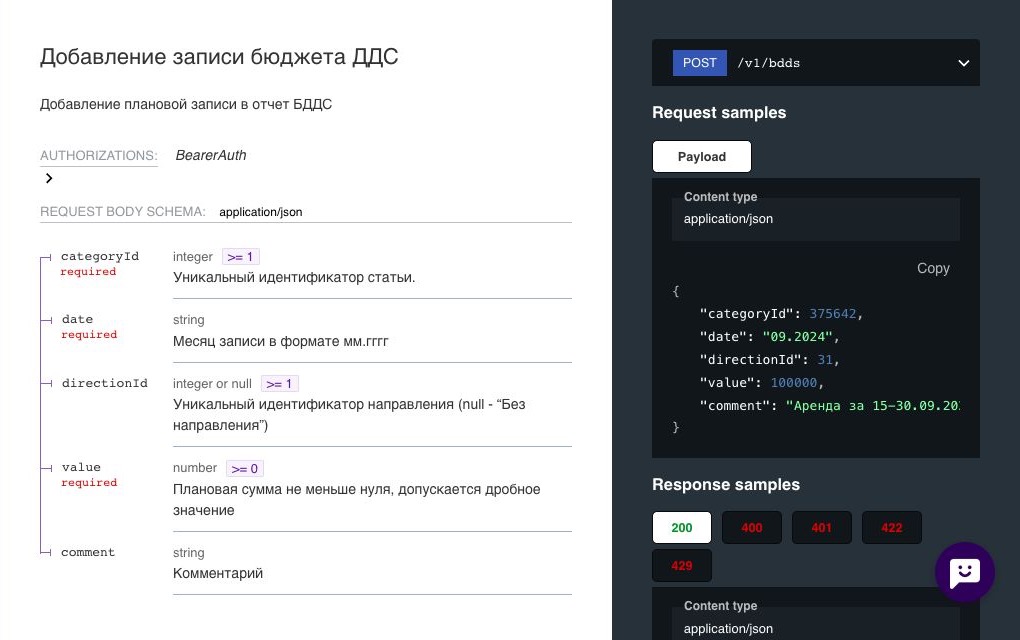1020x640 pixels.
Task: Click the value parameter name
Action: coord(81,467)
